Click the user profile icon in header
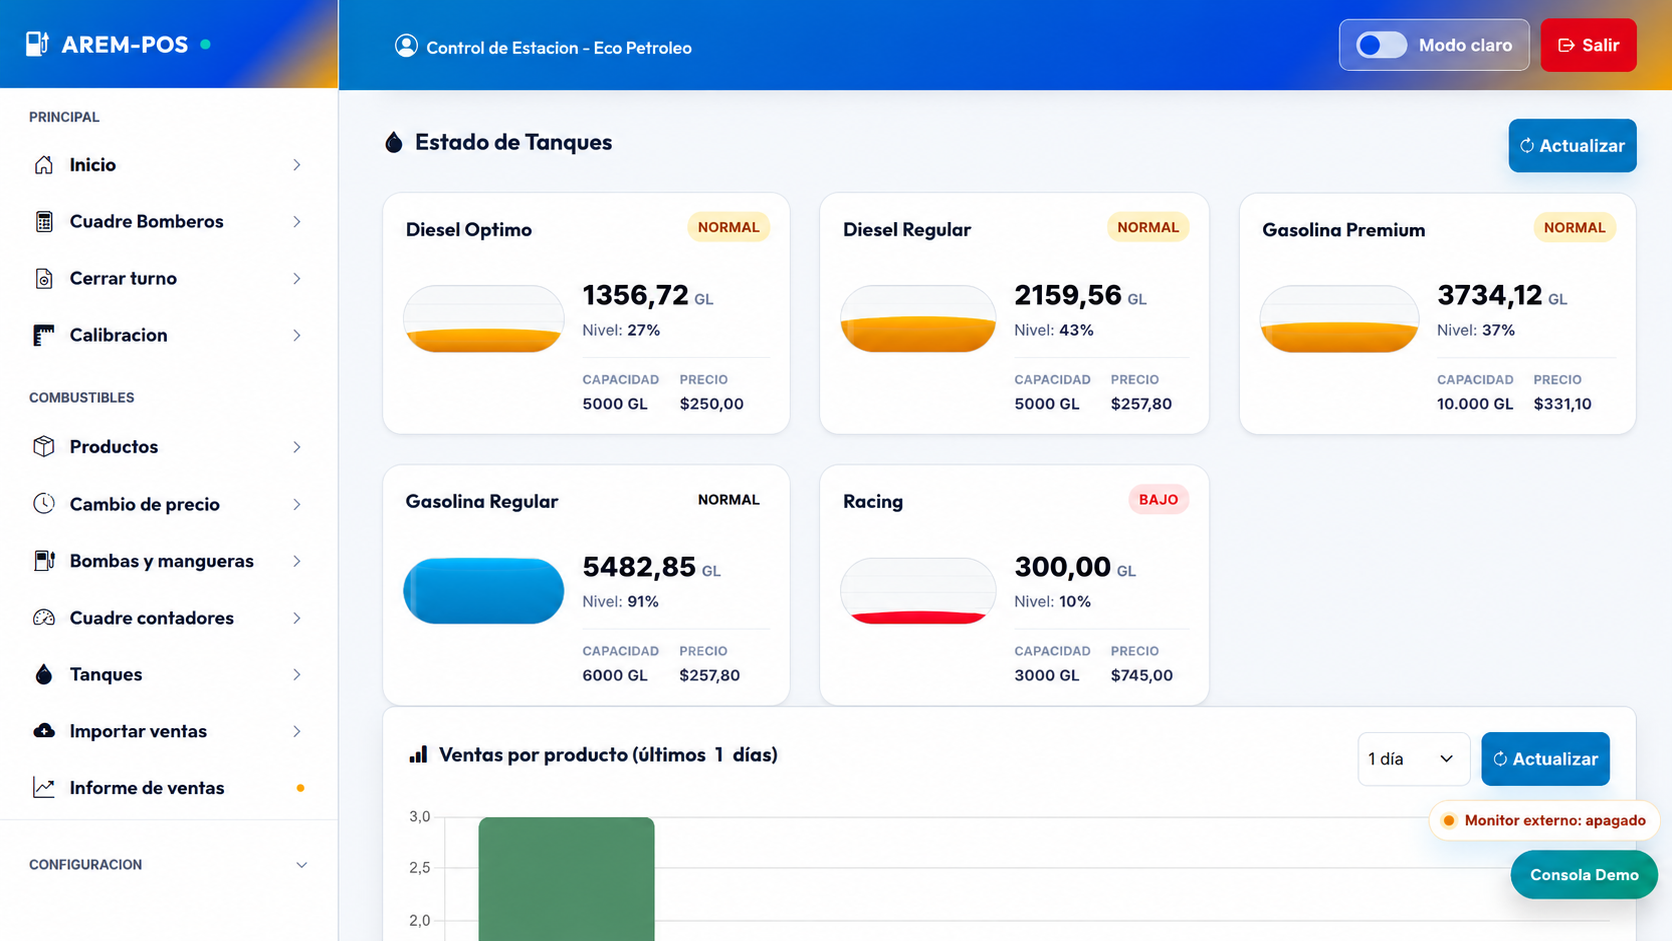The image size is (1672, 941). [x=406, y=46]
